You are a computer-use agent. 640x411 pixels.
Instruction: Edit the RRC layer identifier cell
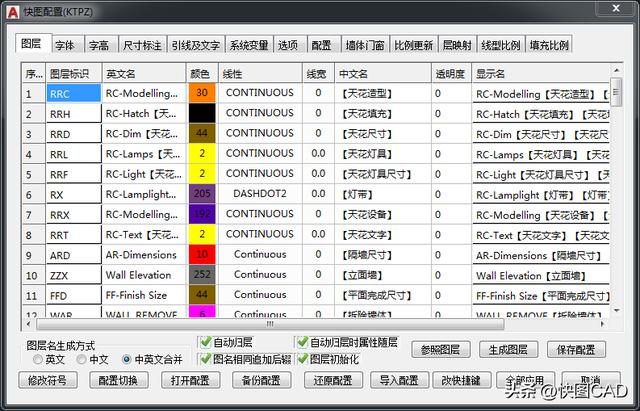coord(74,93)
